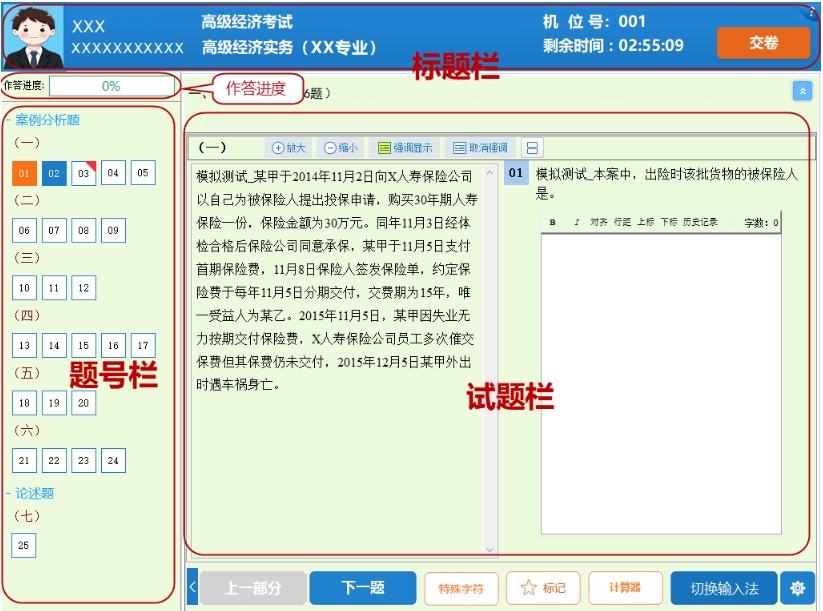Image resolution: width=823 pixels, height=611 pixels.
Task: Go to question 24
Action: [x=113, y=460]
